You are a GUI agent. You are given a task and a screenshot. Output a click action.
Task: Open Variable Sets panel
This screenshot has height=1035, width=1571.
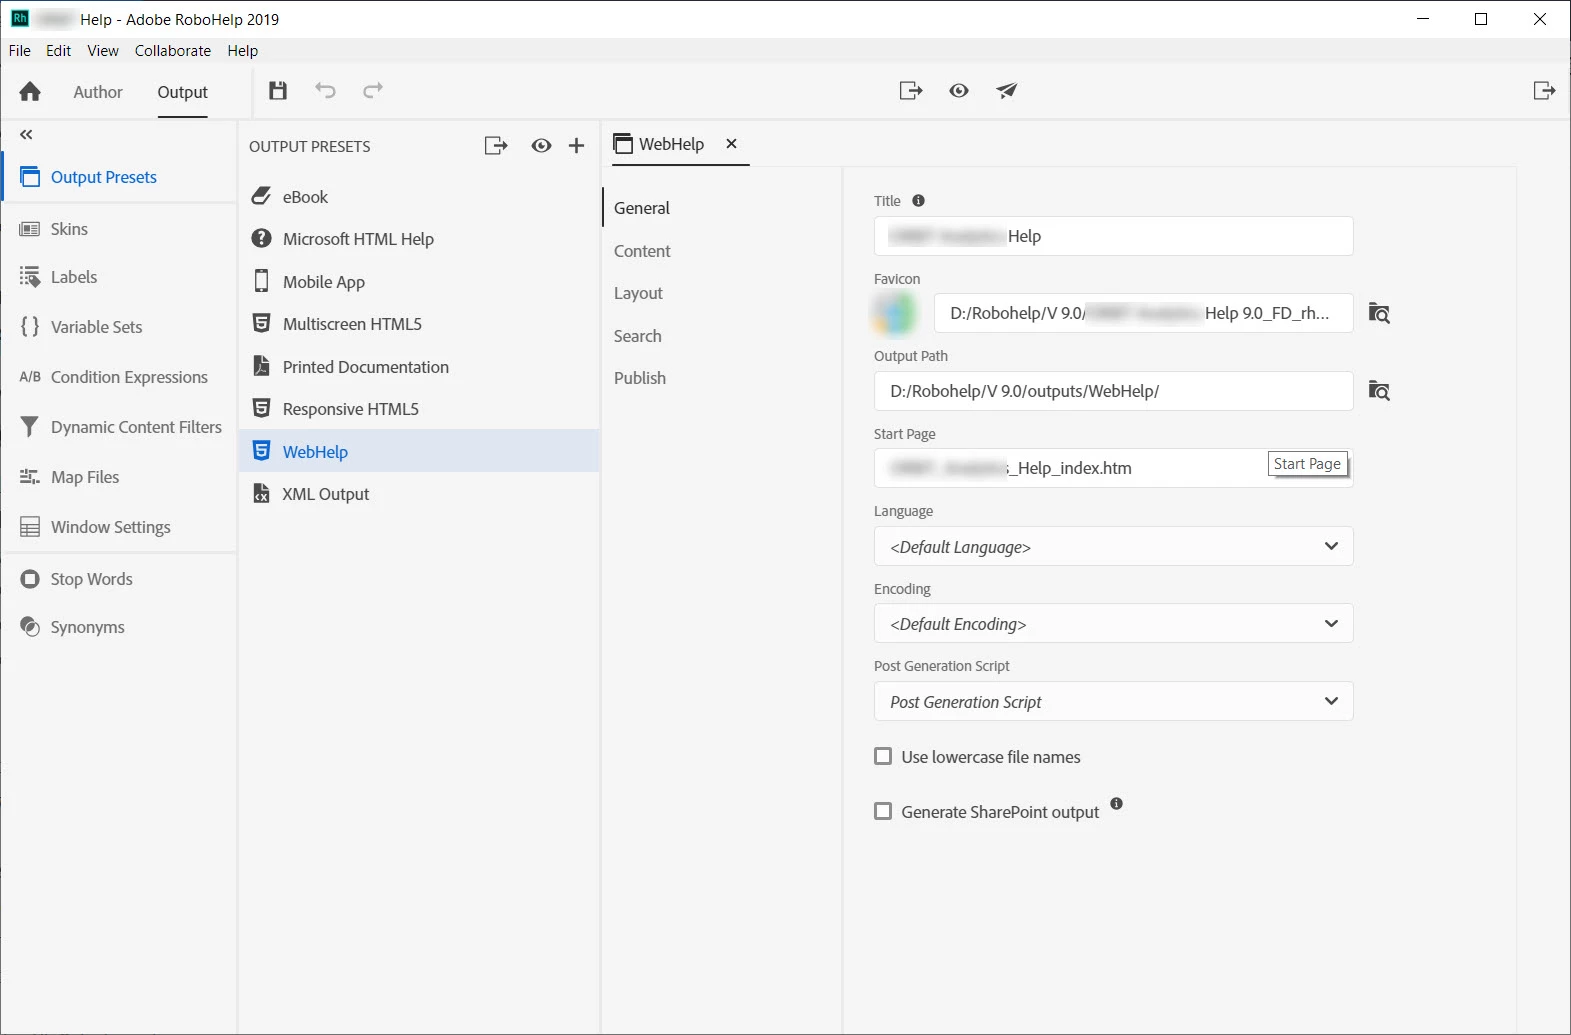[119, 327]
